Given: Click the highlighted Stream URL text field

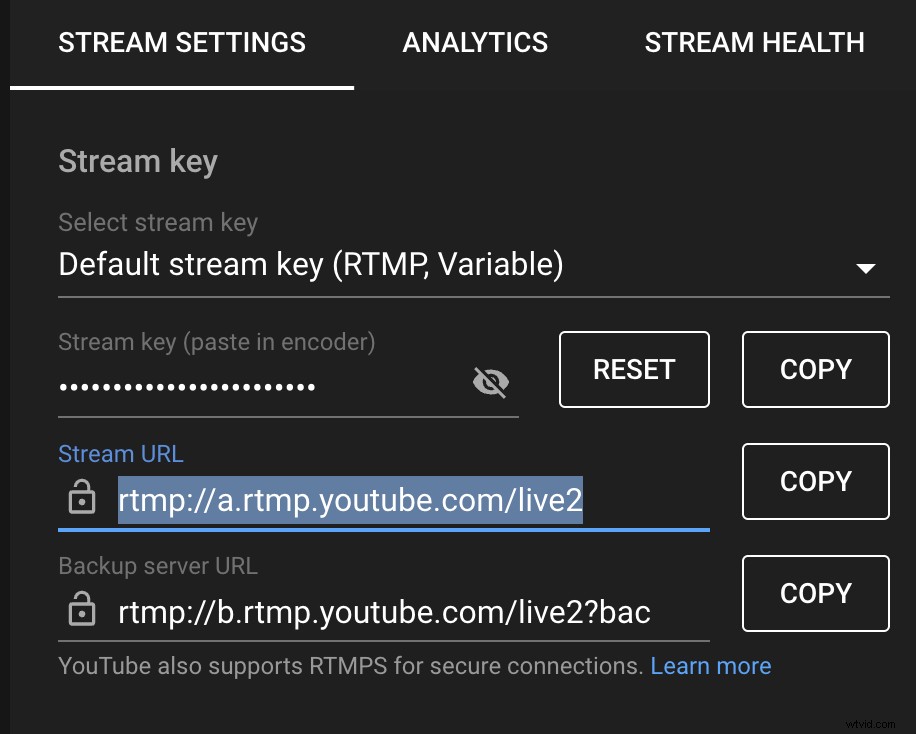Looking at the screenshot, I should [x=350, y=500].
